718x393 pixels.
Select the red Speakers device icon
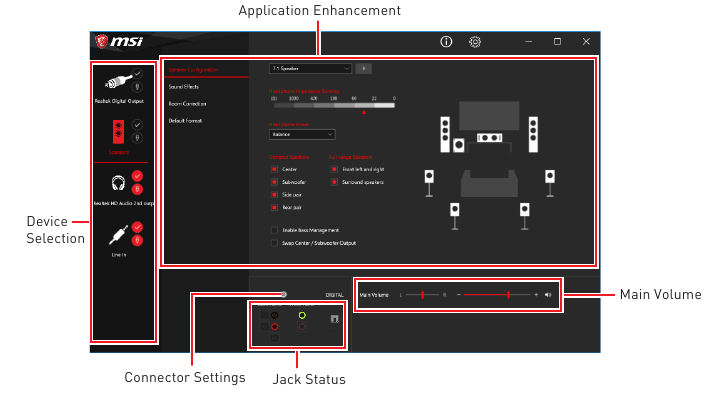click(118, 131)
